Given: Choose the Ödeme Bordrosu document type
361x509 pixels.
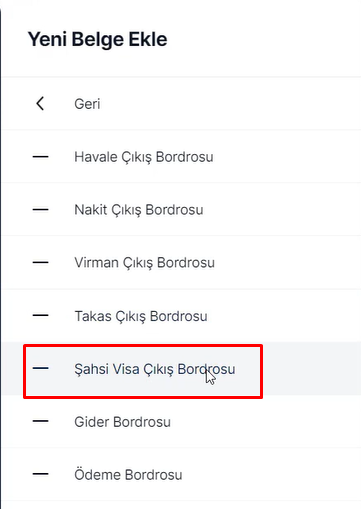Looking at the screenshot, I should [x=128, y=475].
